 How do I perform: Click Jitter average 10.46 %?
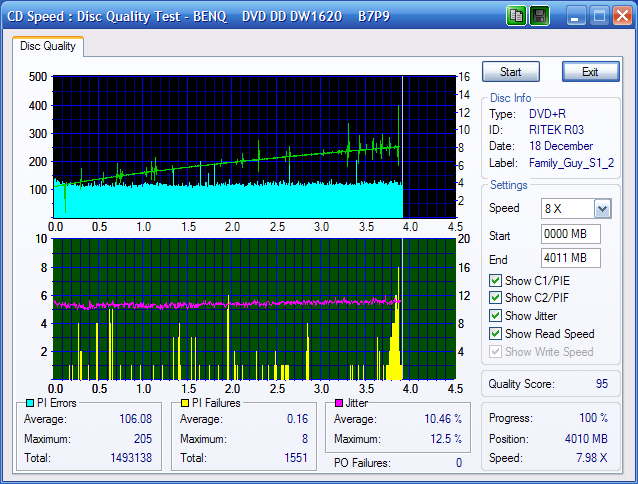point(443,419)
